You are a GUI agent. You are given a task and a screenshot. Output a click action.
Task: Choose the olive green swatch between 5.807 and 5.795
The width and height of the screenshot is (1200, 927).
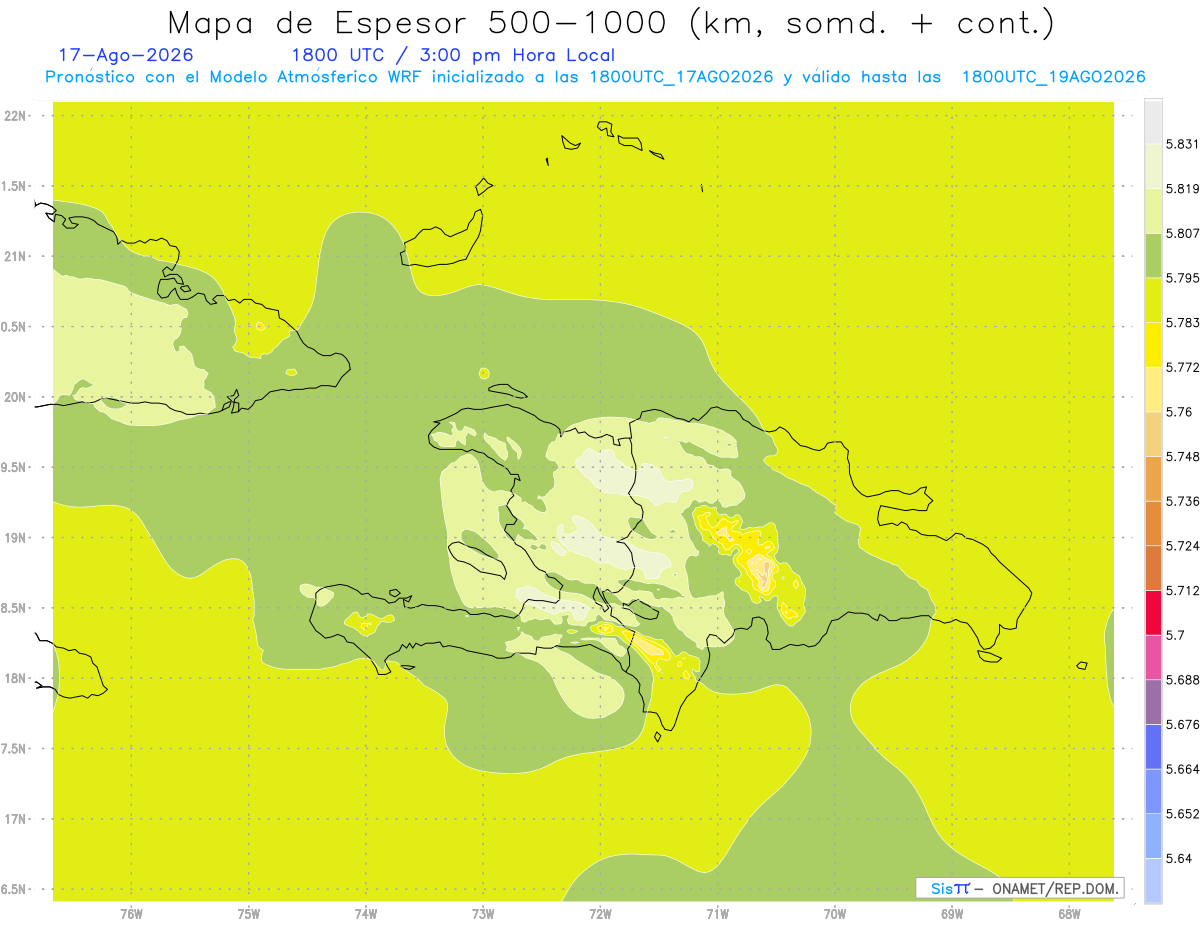pos(1153,255)
